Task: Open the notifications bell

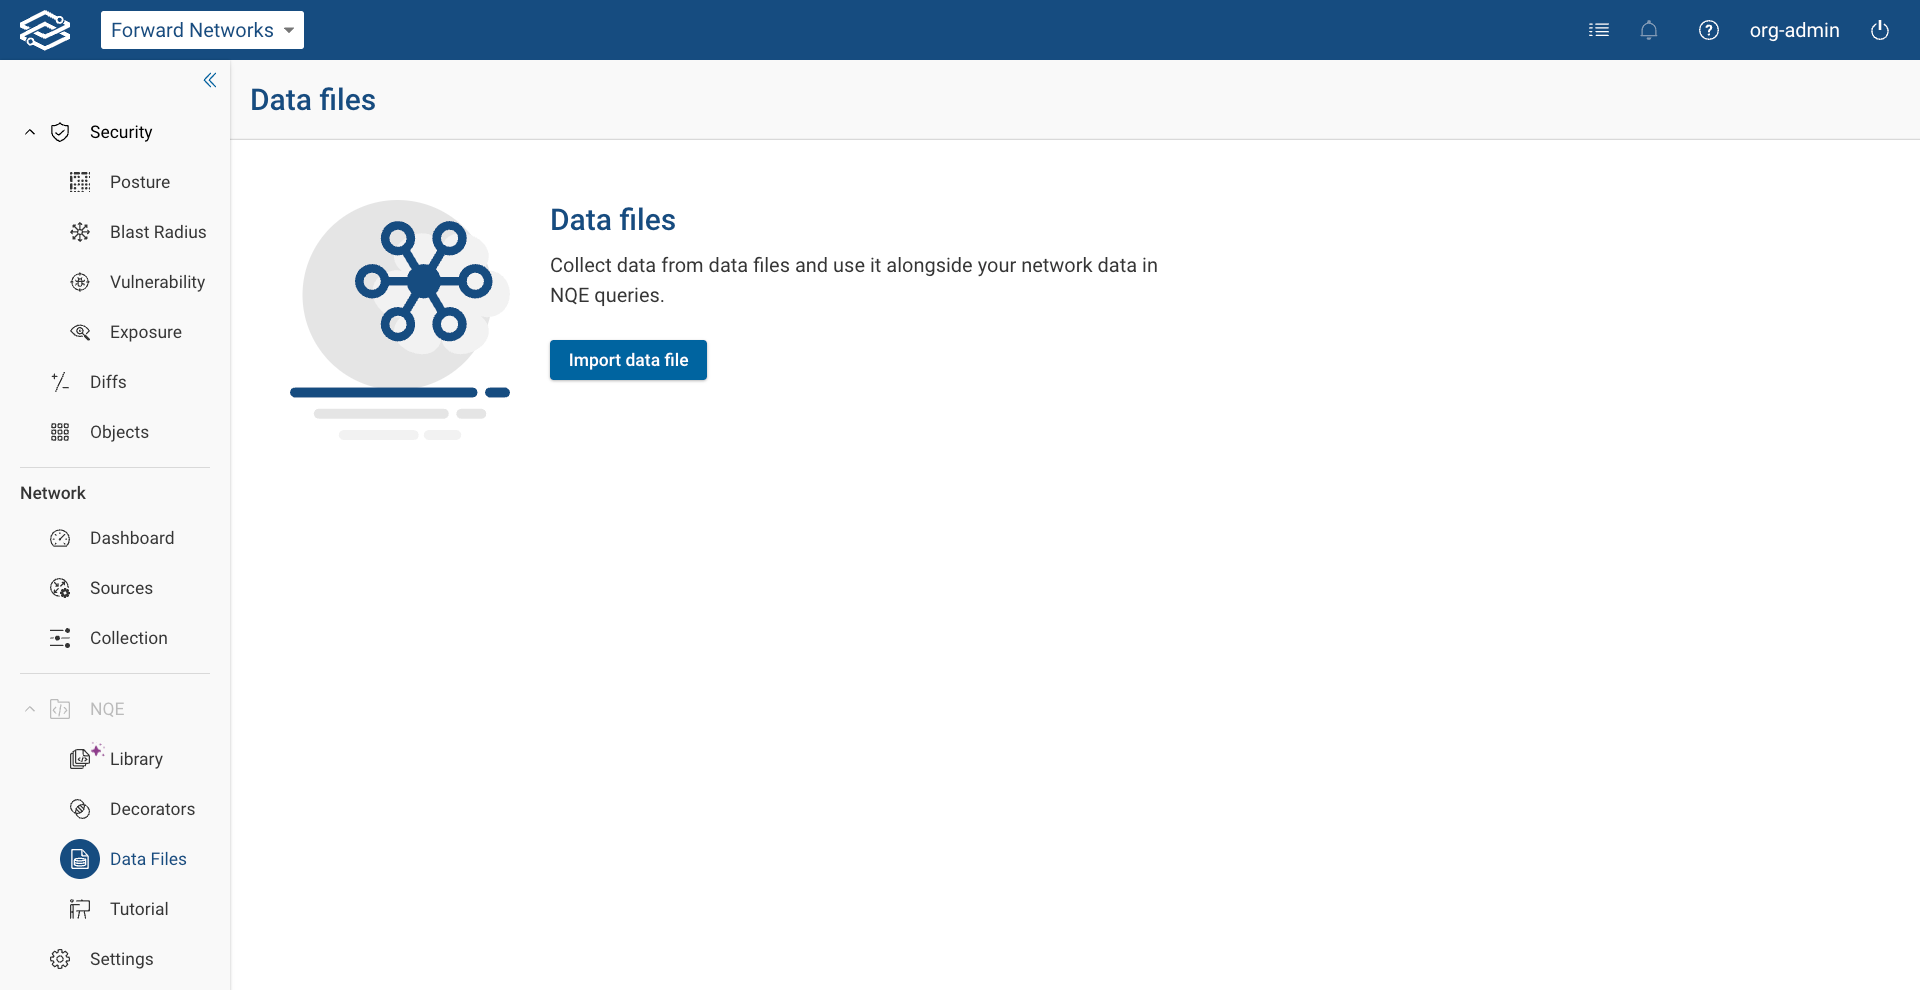Action: 1649,30
